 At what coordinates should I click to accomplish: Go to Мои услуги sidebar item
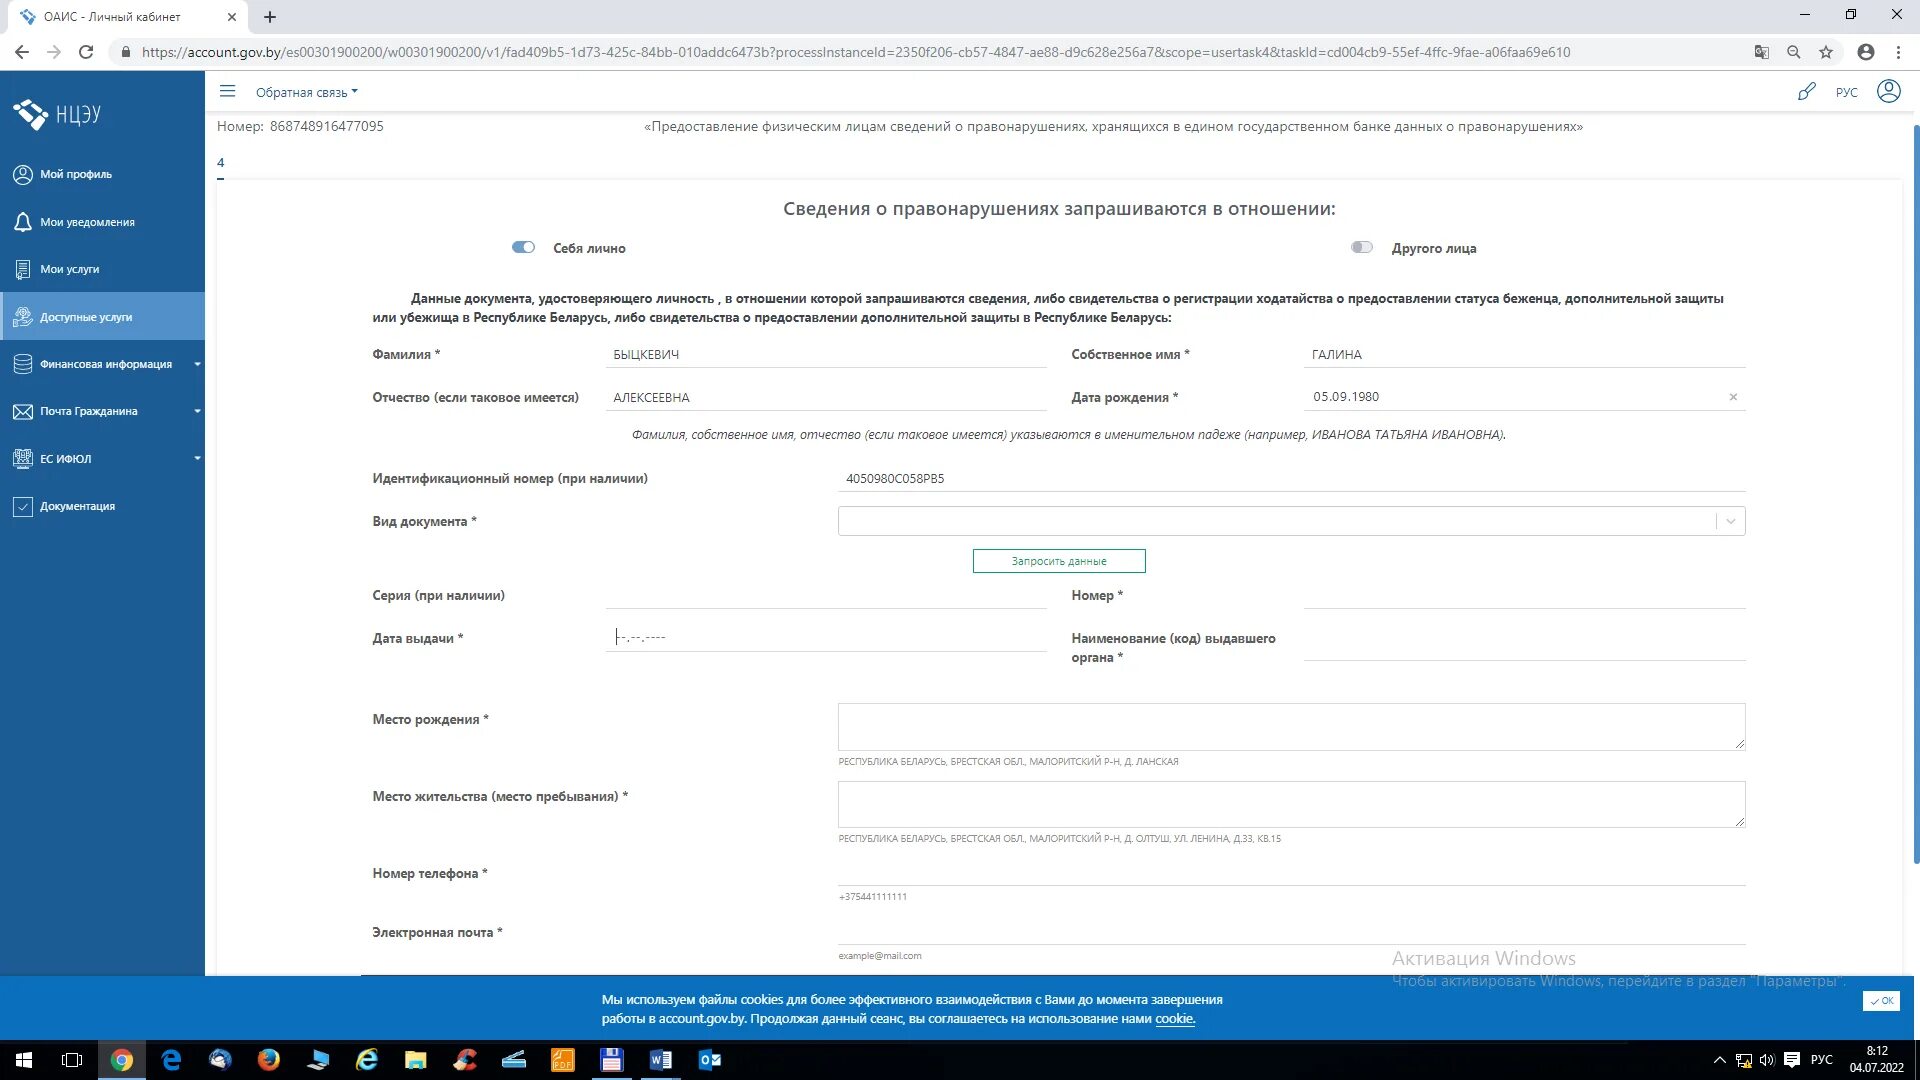69,269
